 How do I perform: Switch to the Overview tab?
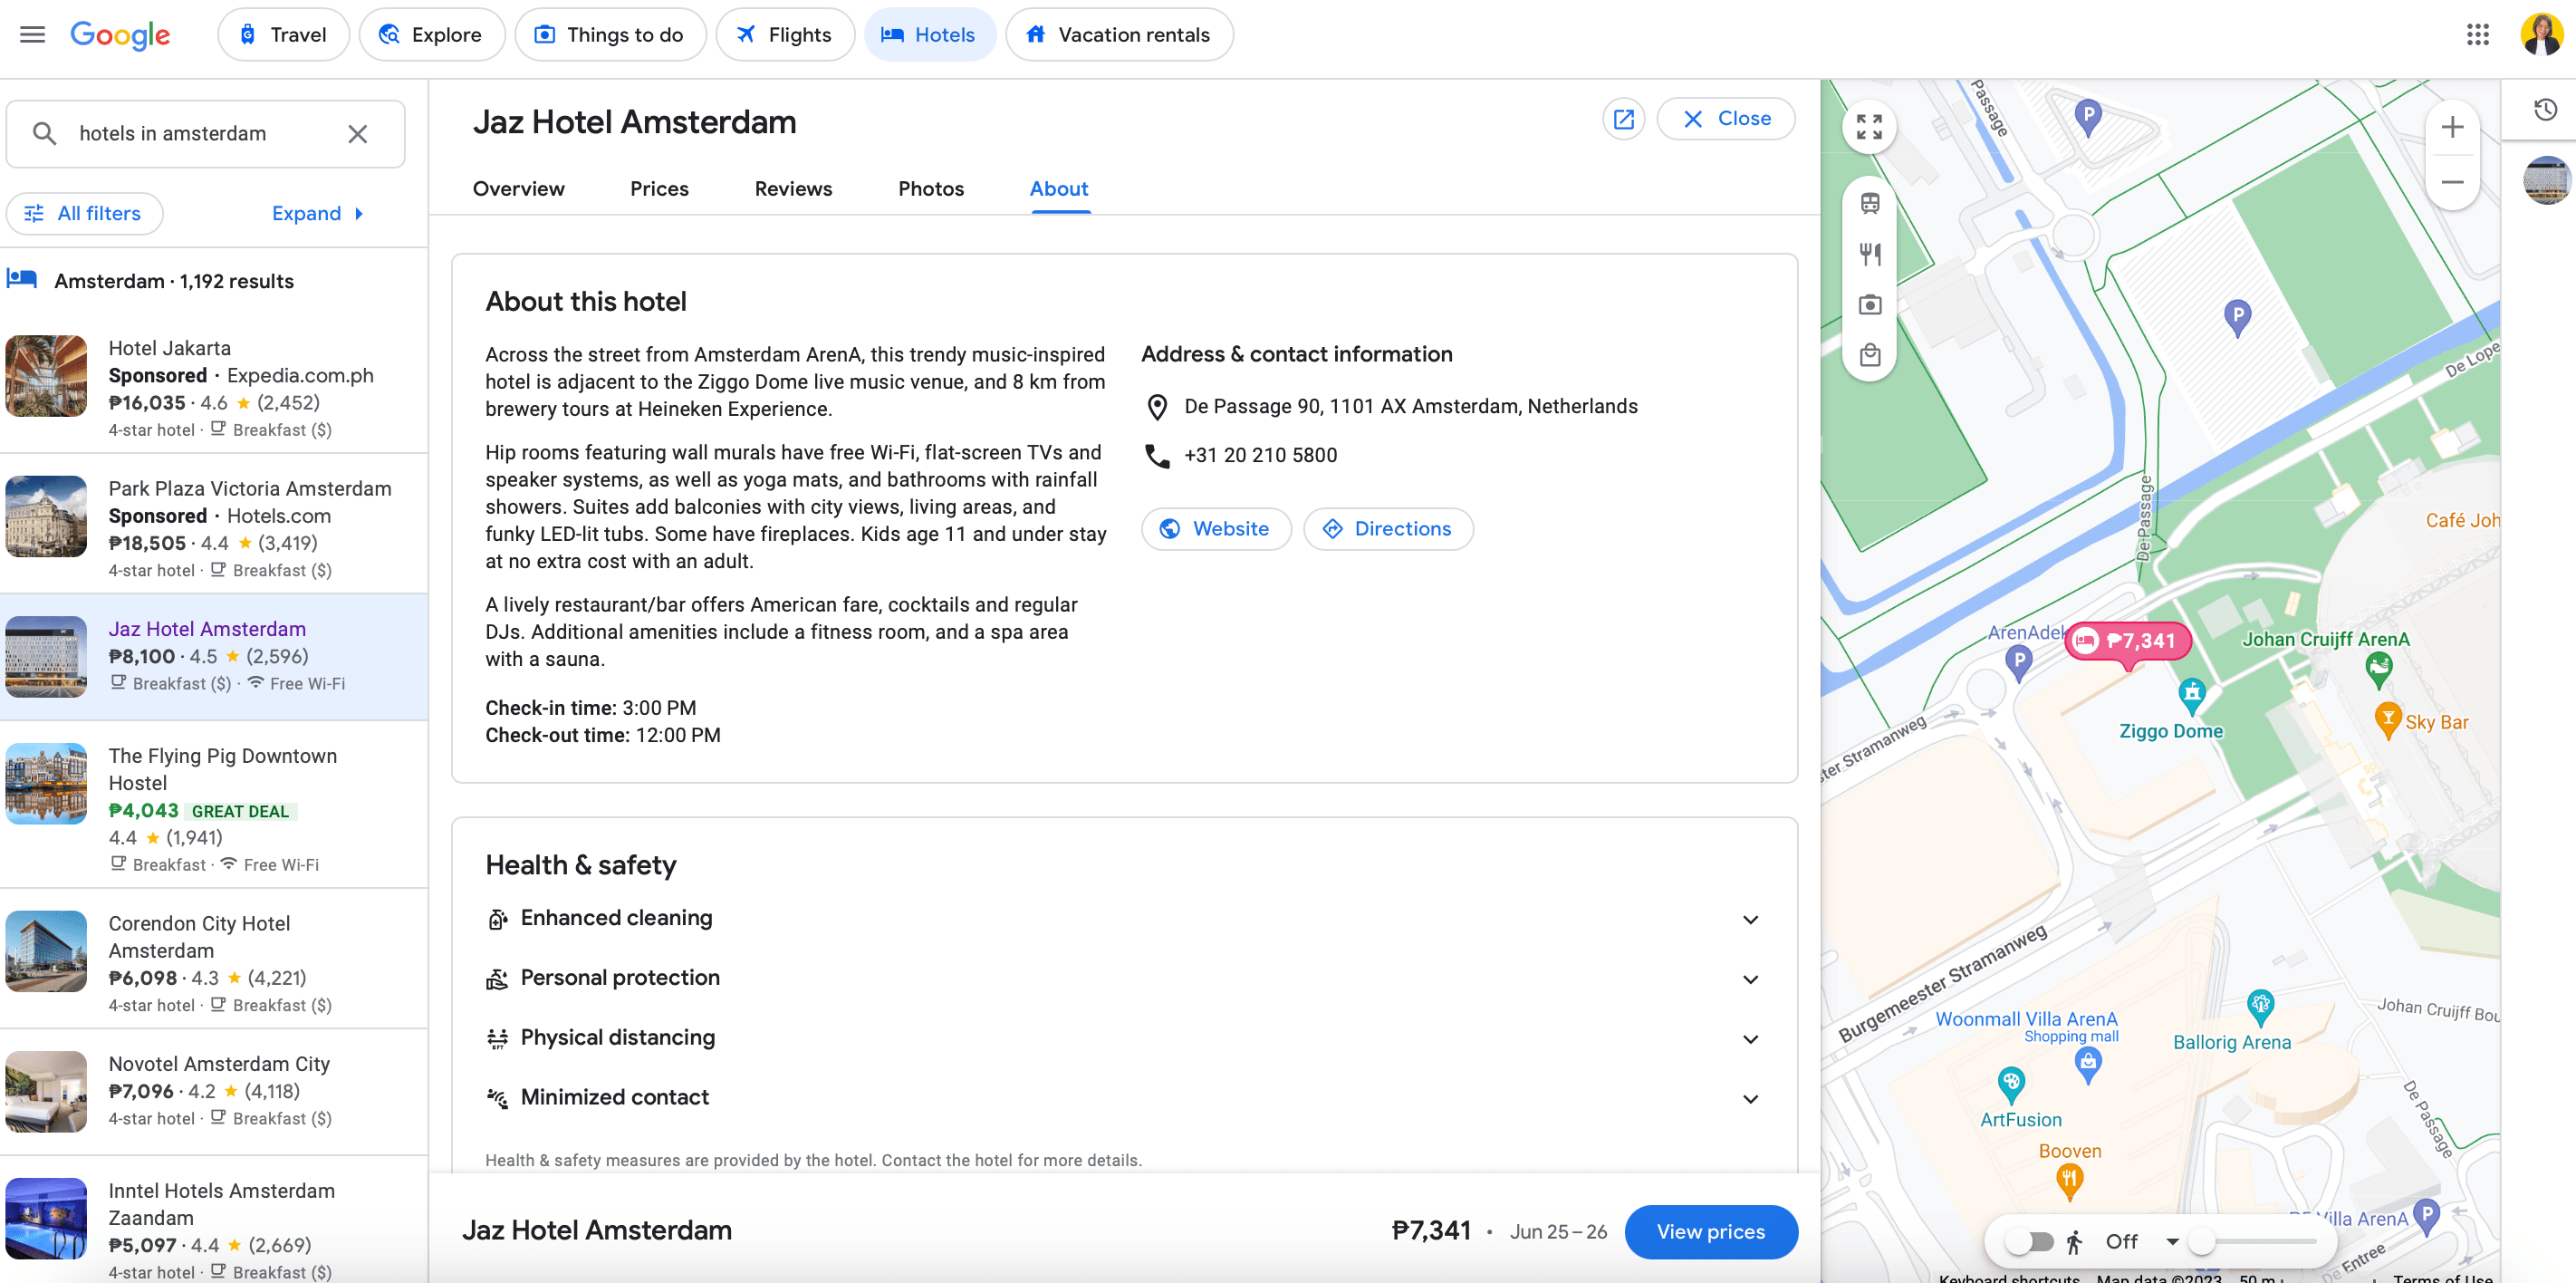518,189
